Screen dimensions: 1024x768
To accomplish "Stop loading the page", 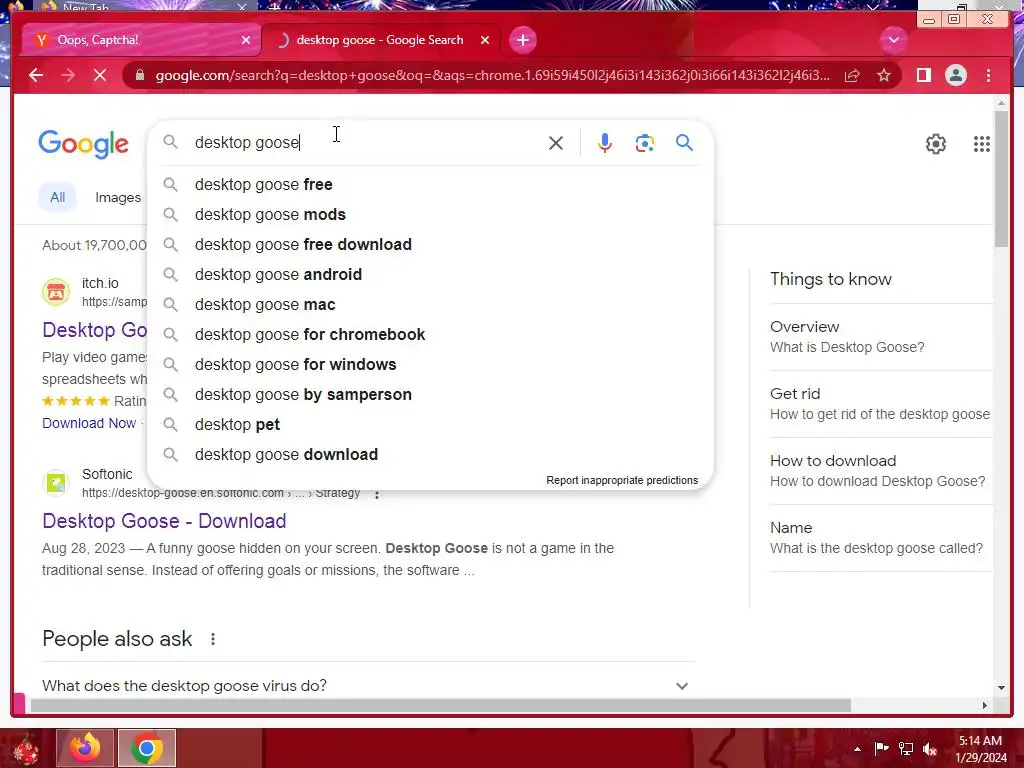I will 100,76.
